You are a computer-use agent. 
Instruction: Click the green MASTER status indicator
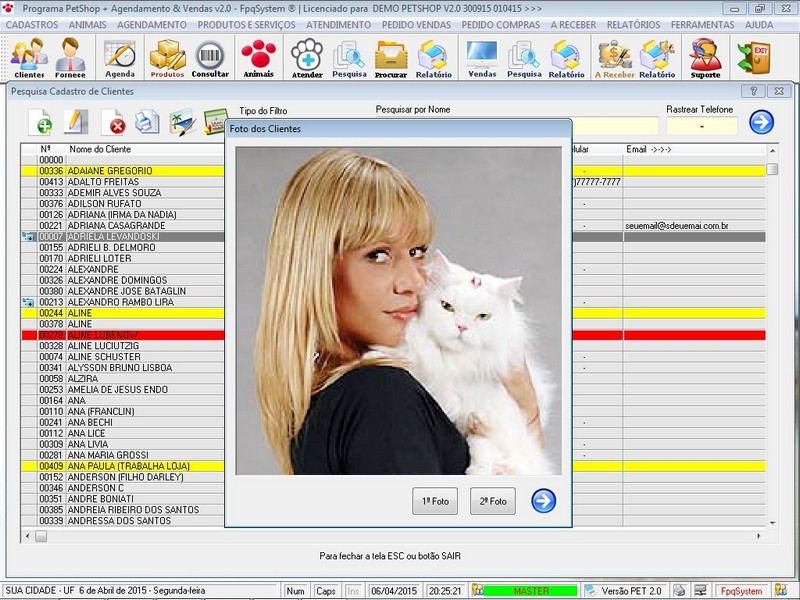tap(531, 591)
